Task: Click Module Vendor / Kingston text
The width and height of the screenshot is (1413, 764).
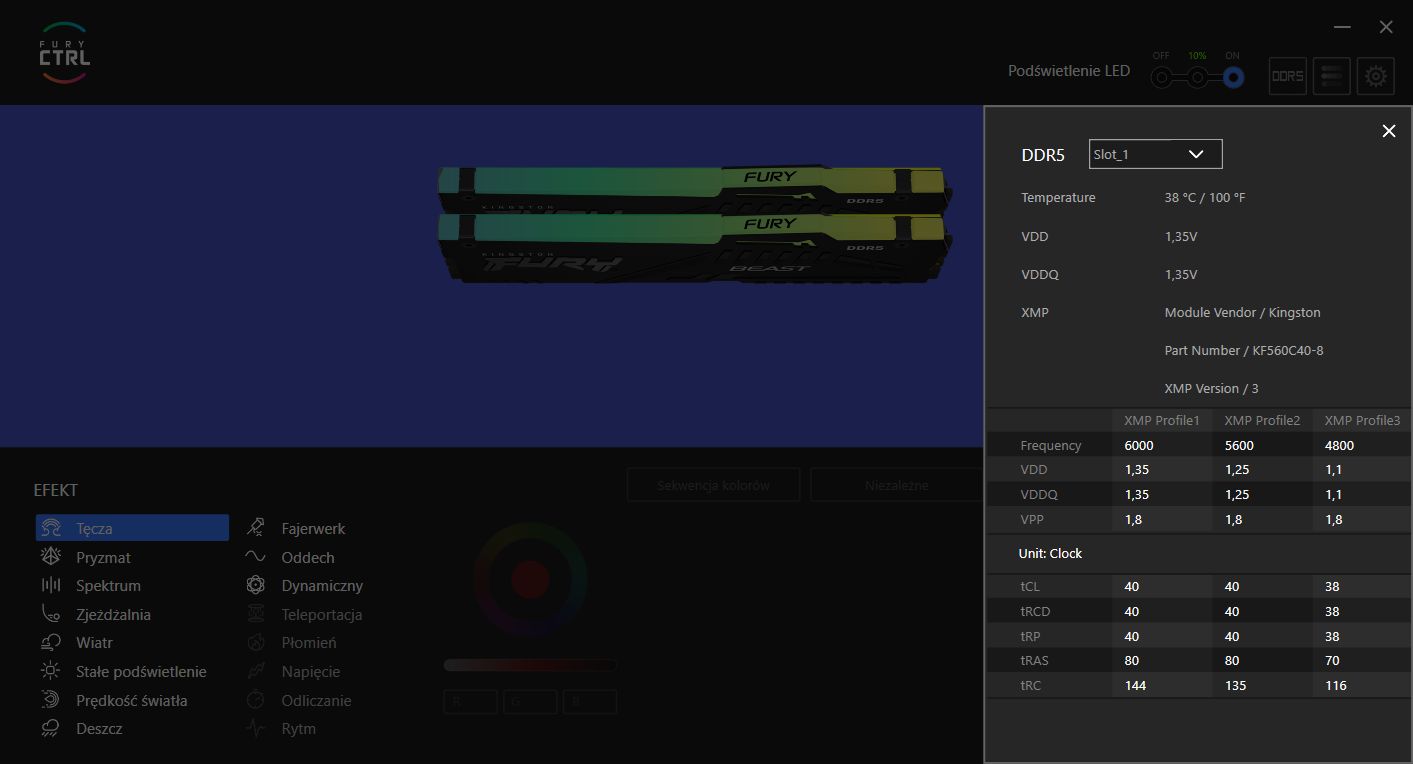Action: 1243,312
